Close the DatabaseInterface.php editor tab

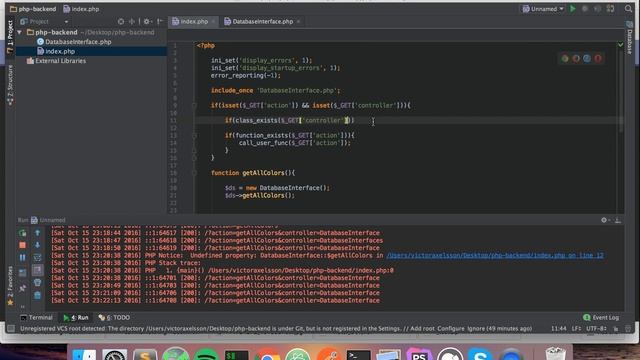click(x=298, y=21)
